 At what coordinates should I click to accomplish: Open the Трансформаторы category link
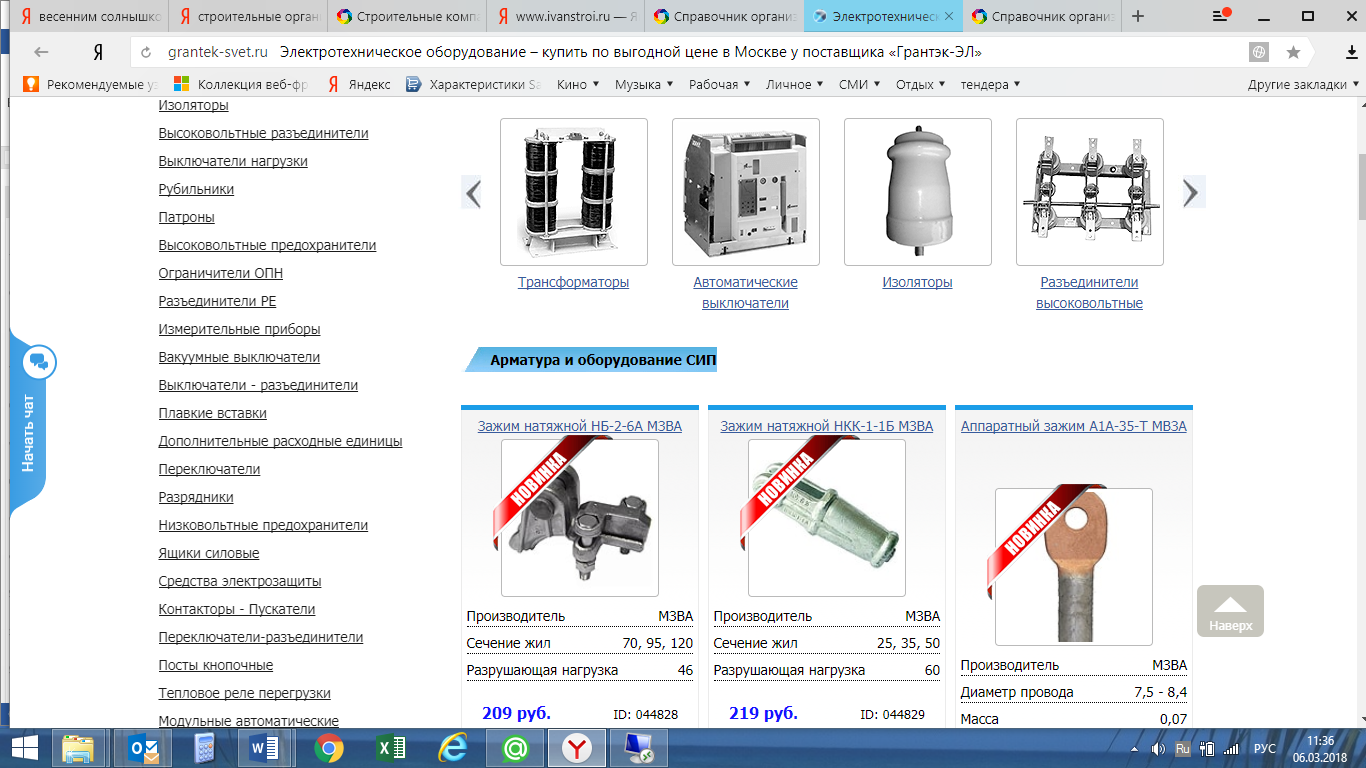tap(573, 282)
